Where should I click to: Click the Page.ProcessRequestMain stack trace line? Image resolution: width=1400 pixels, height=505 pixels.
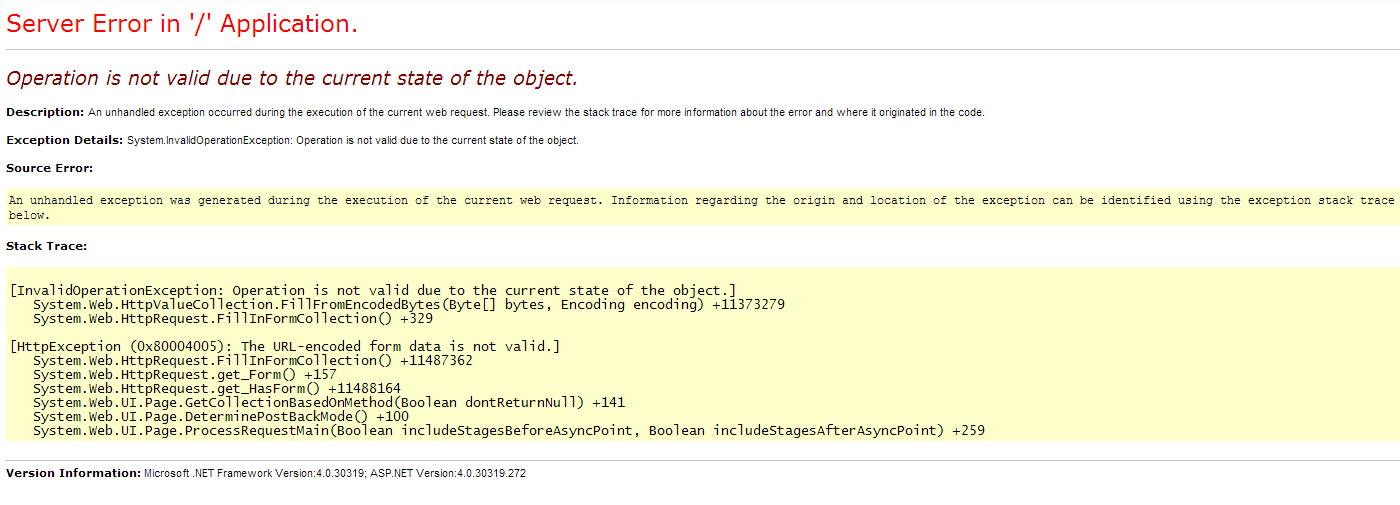(x=509, y=430)
